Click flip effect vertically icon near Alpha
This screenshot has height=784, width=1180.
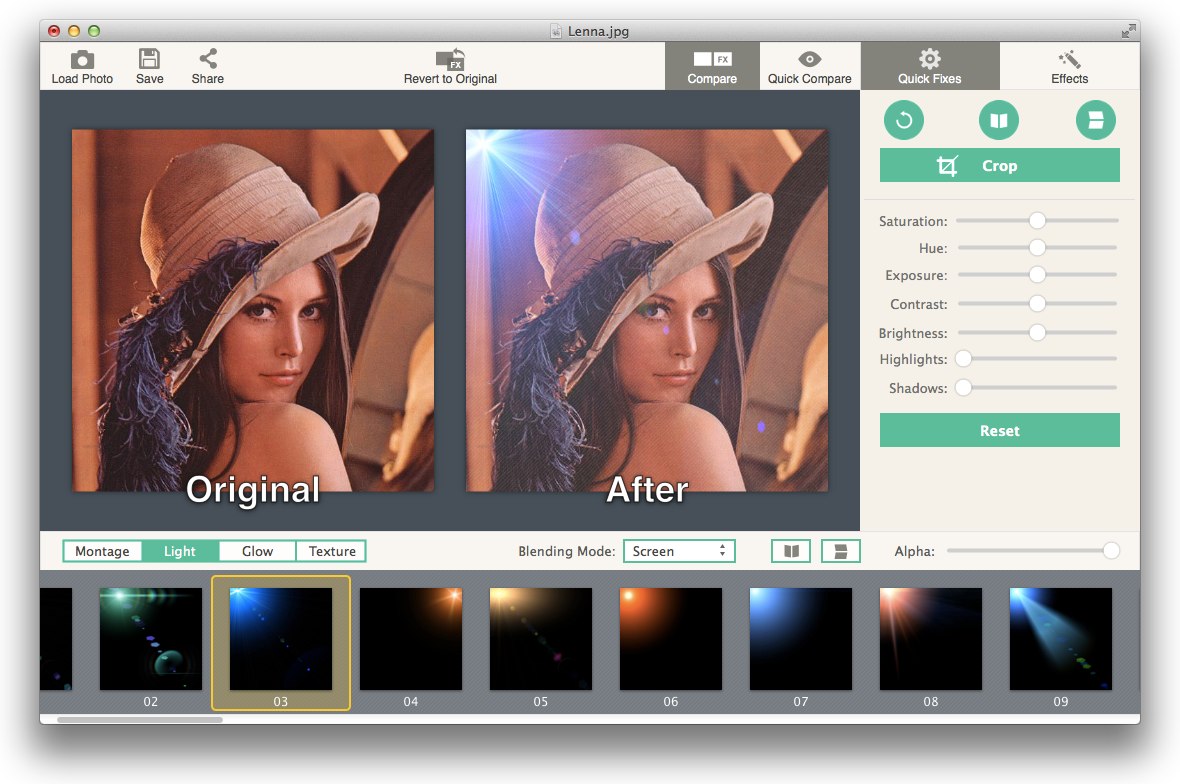point(841,552)
